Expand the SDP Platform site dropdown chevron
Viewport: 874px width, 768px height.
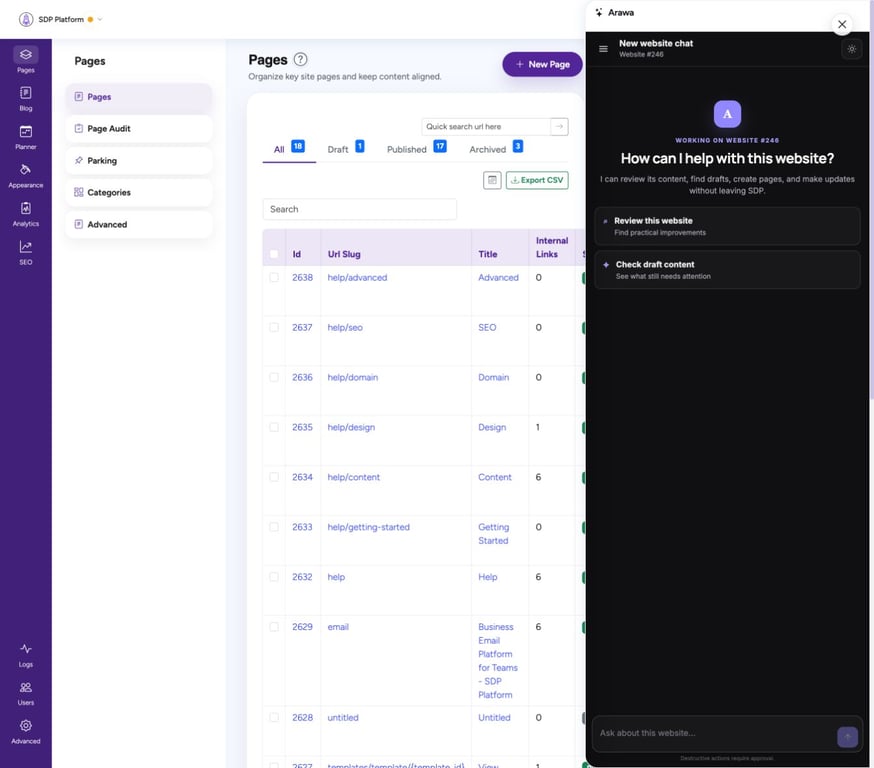tap(100, 20)
